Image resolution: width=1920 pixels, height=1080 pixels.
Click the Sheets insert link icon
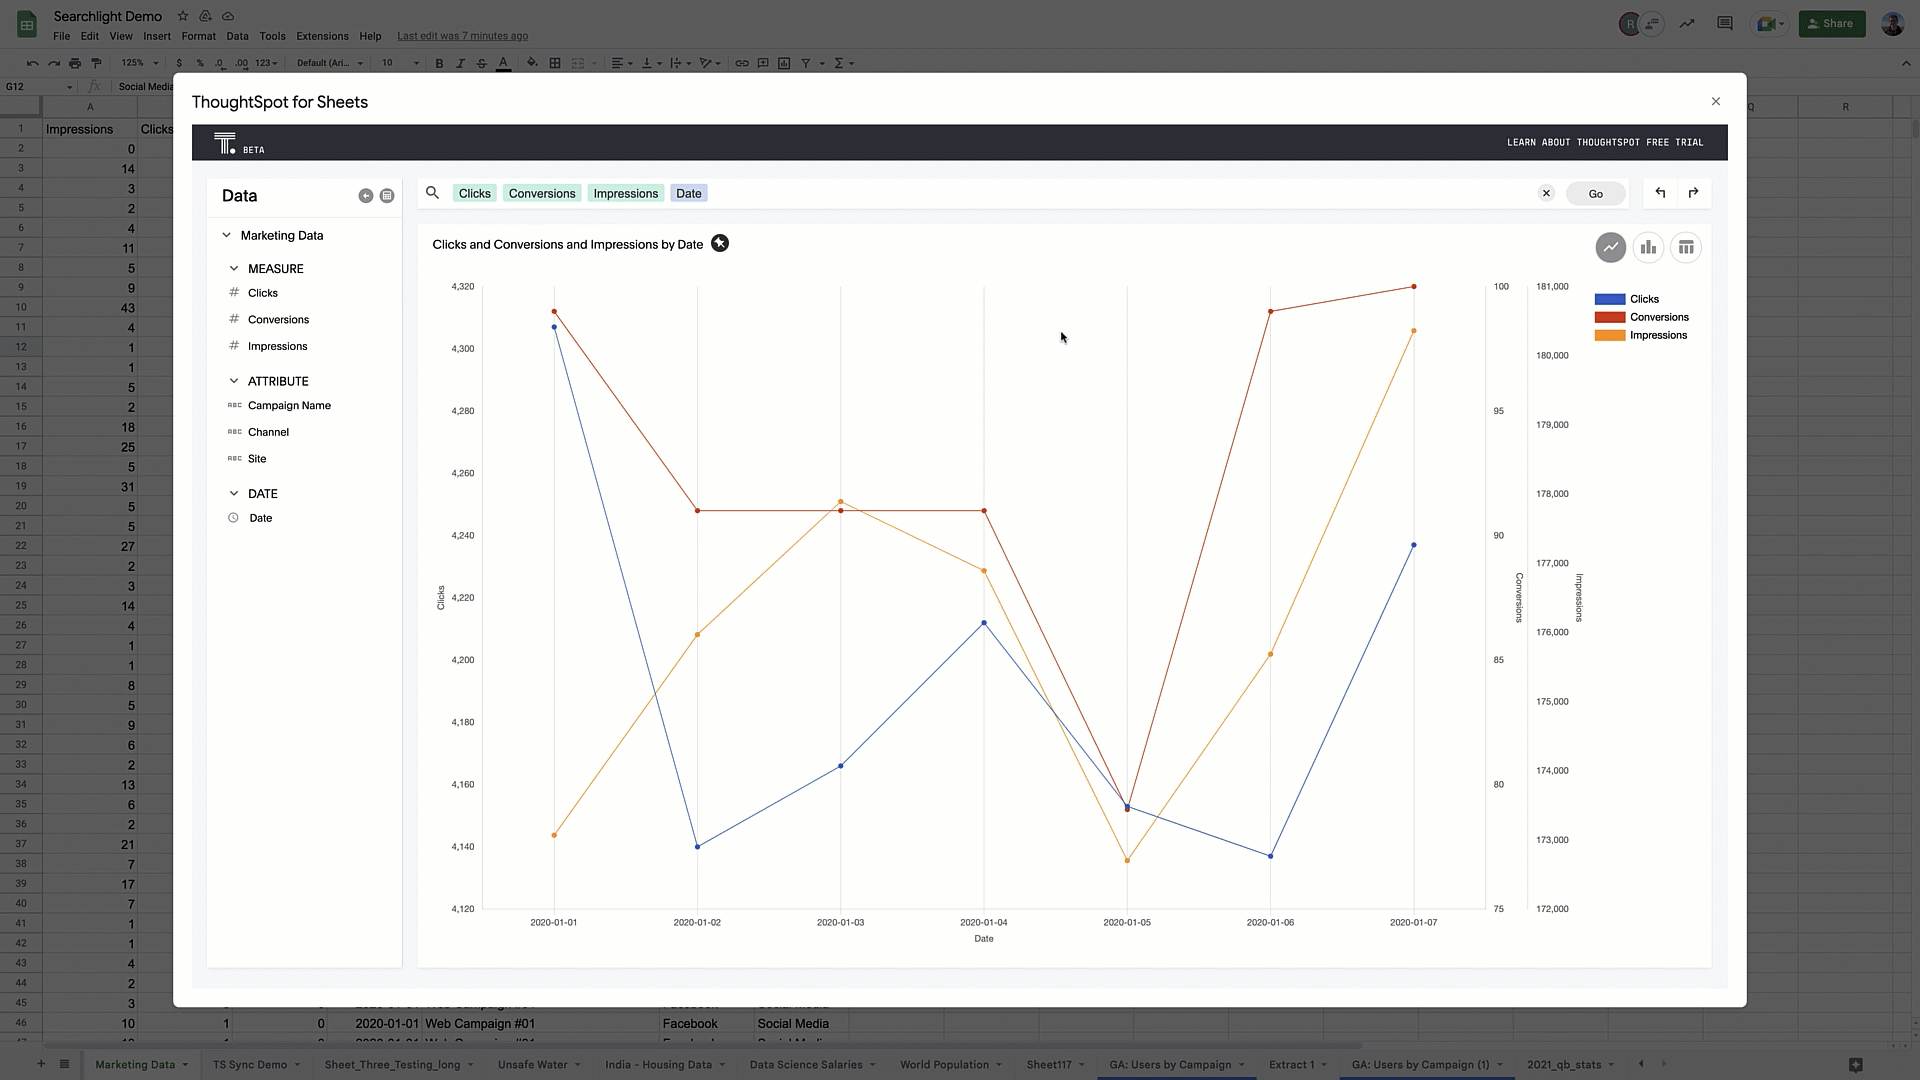pos(742,63)
